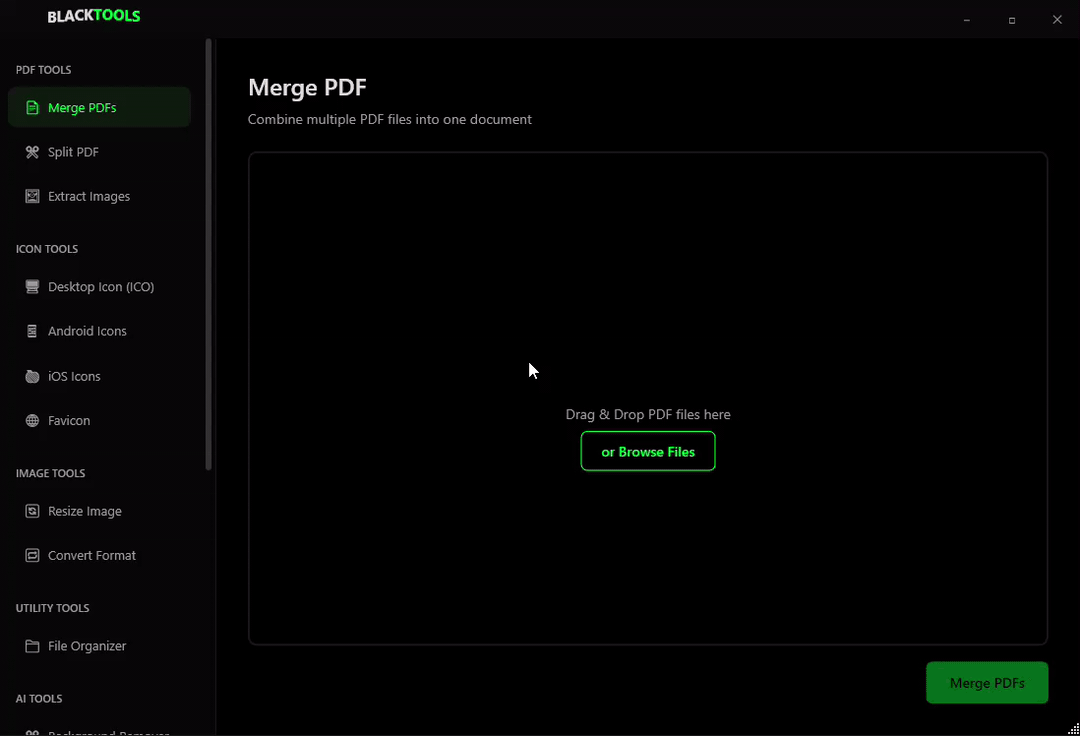Image resolution: width=1080 pixels, height=736 pixels.
Task: Open the Resize Image tool
Action: point(99,511)
